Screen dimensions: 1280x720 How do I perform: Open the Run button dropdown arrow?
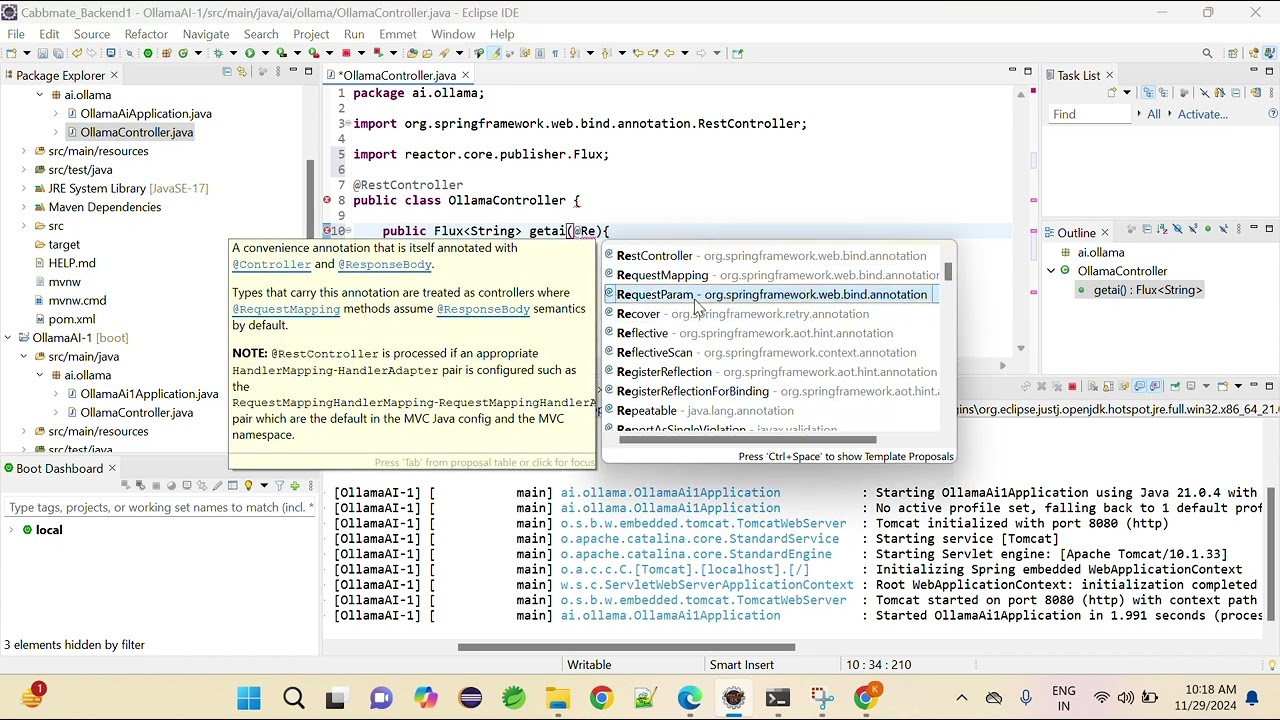click(x=265, y=53)
